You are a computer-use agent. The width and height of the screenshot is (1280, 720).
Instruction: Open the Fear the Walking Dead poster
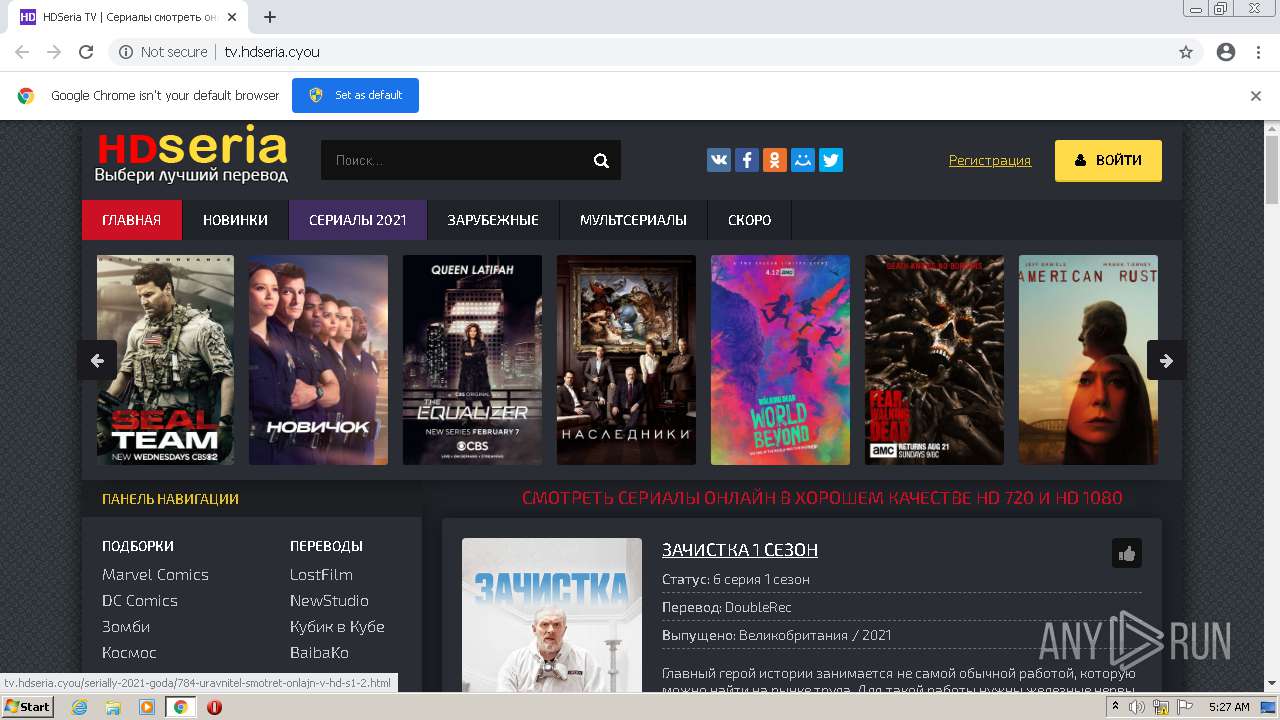(x=934, y=360)
